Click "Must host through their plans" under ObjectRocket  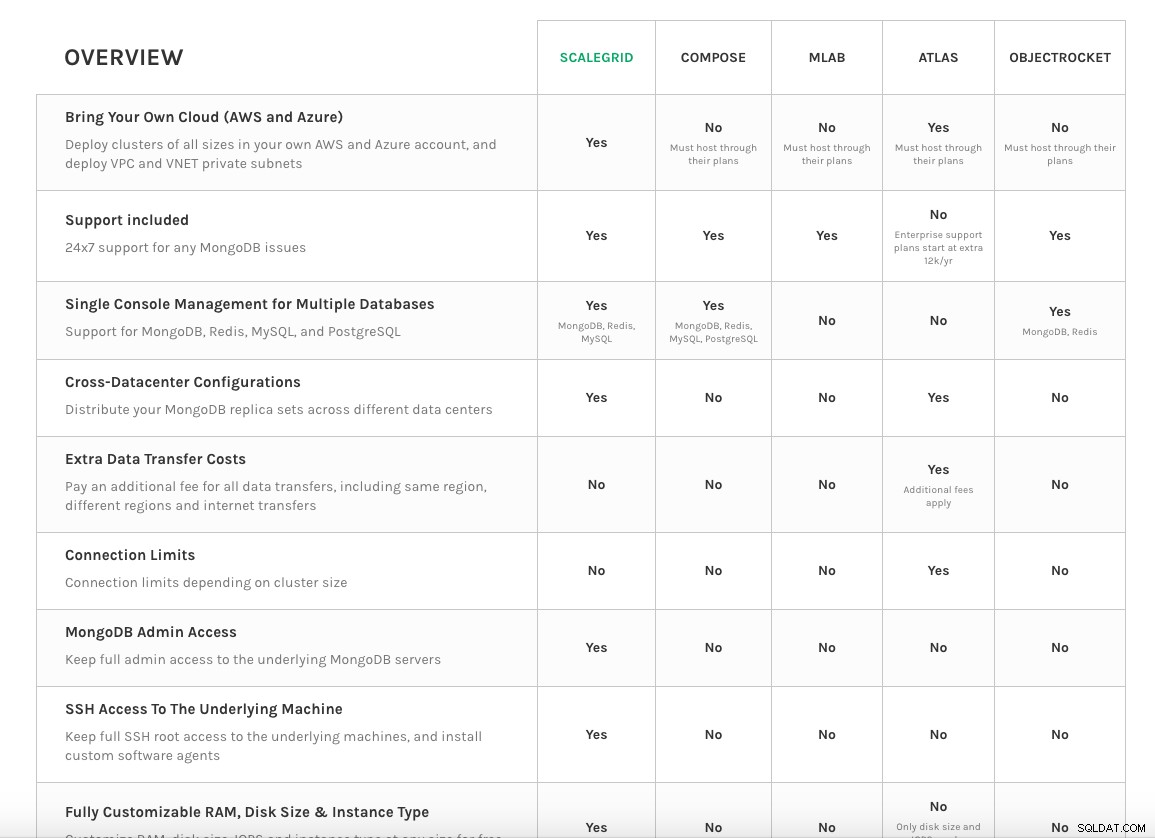click(1060, 154)
